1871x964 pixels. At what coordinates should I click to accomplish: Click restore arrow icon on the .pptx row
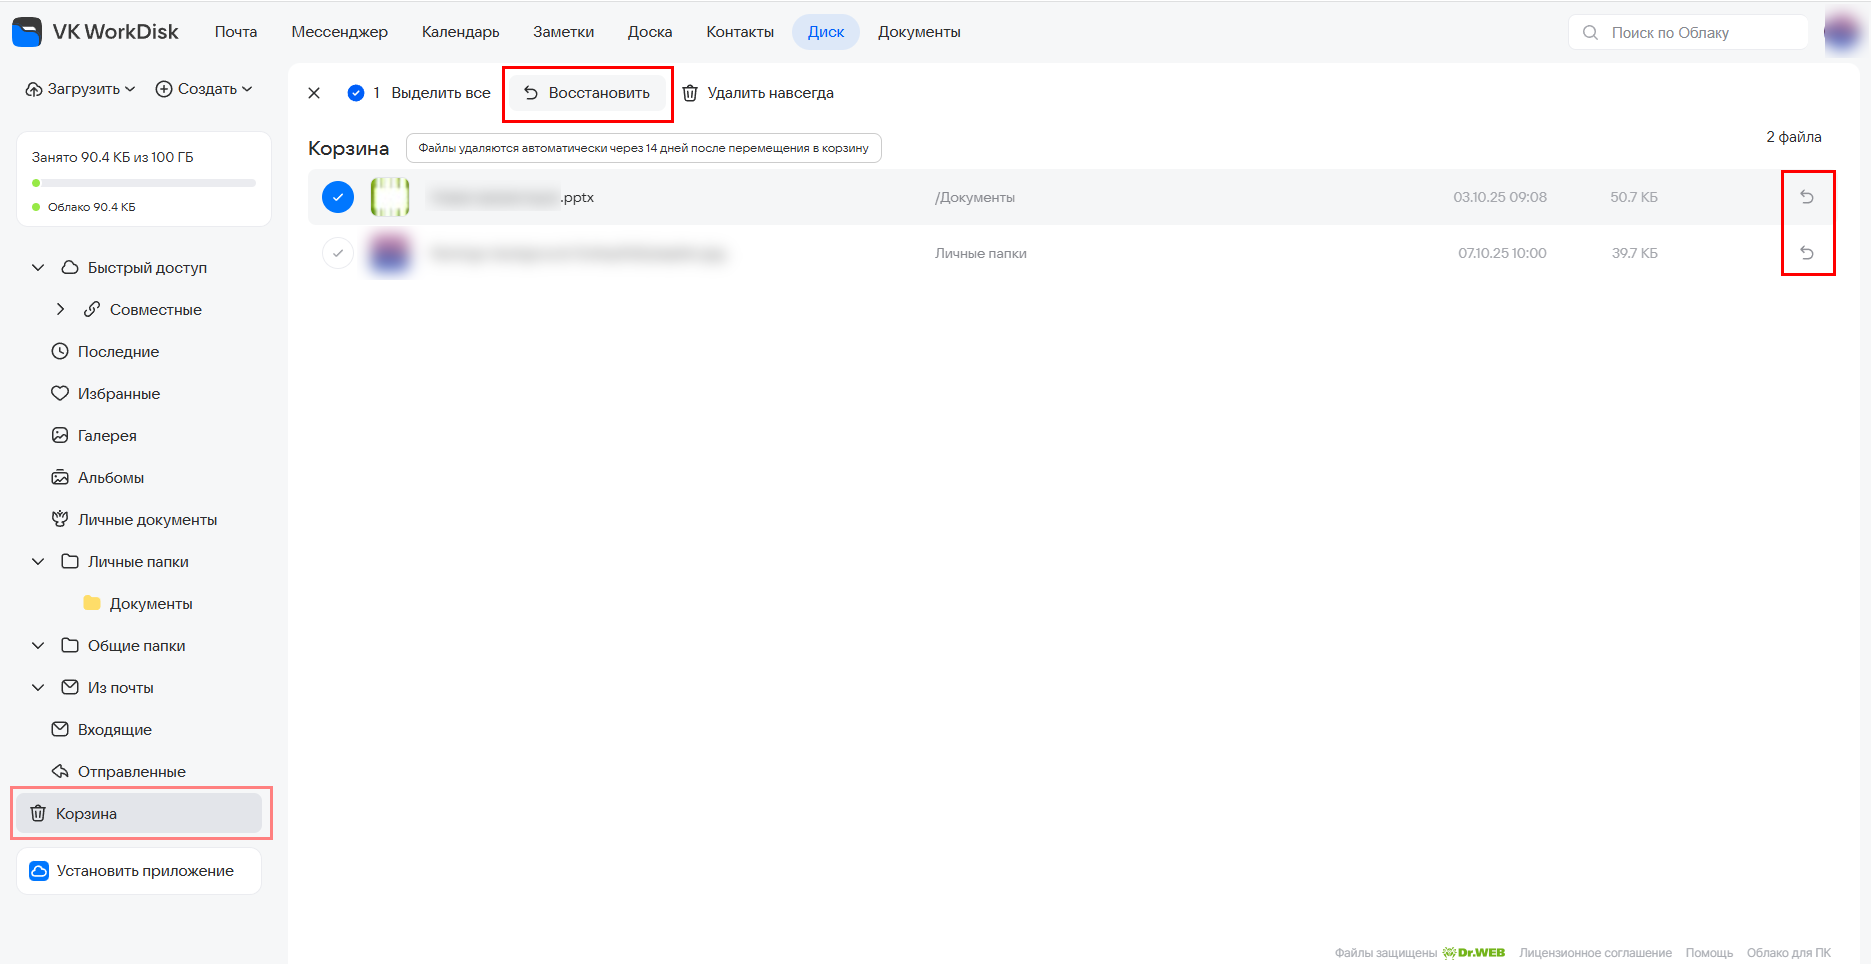(x=1806, y=197)
